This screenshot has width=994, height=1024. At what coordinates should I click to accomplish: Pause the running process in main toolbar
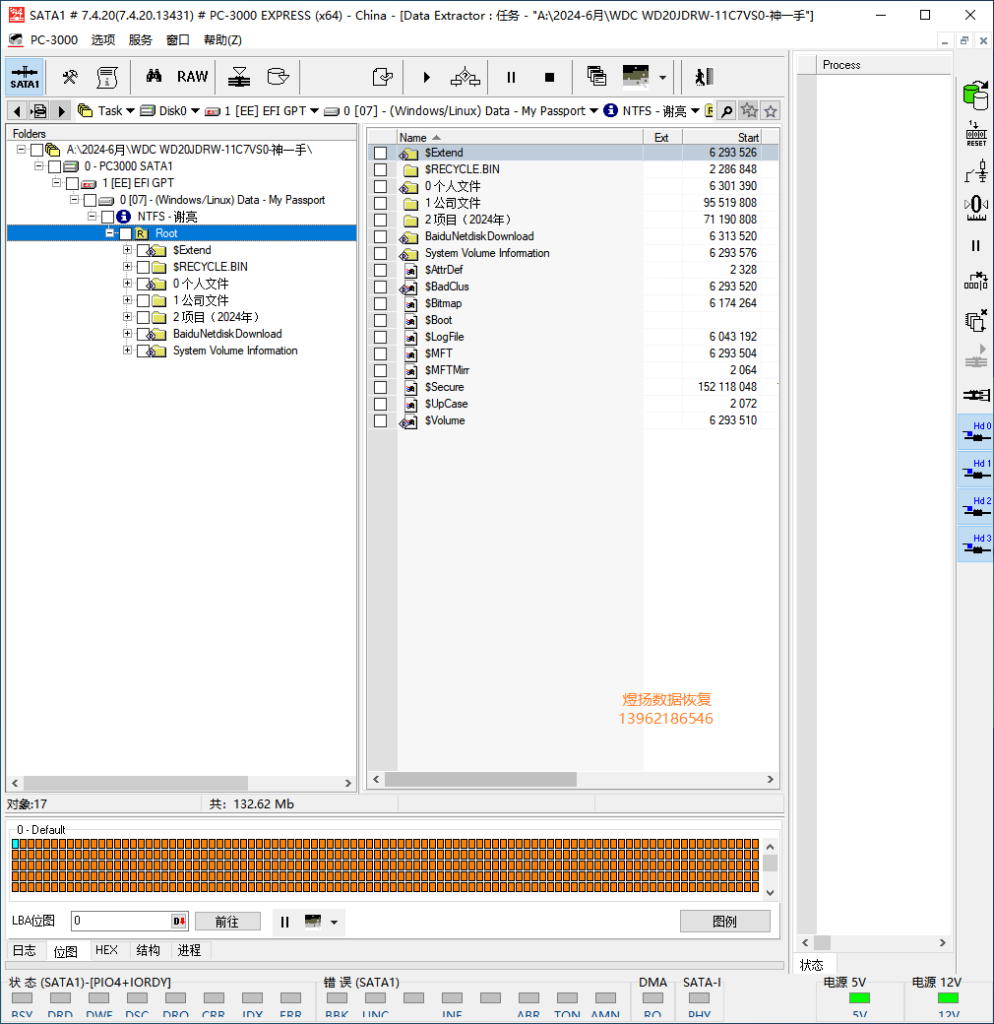pos(511,78)
